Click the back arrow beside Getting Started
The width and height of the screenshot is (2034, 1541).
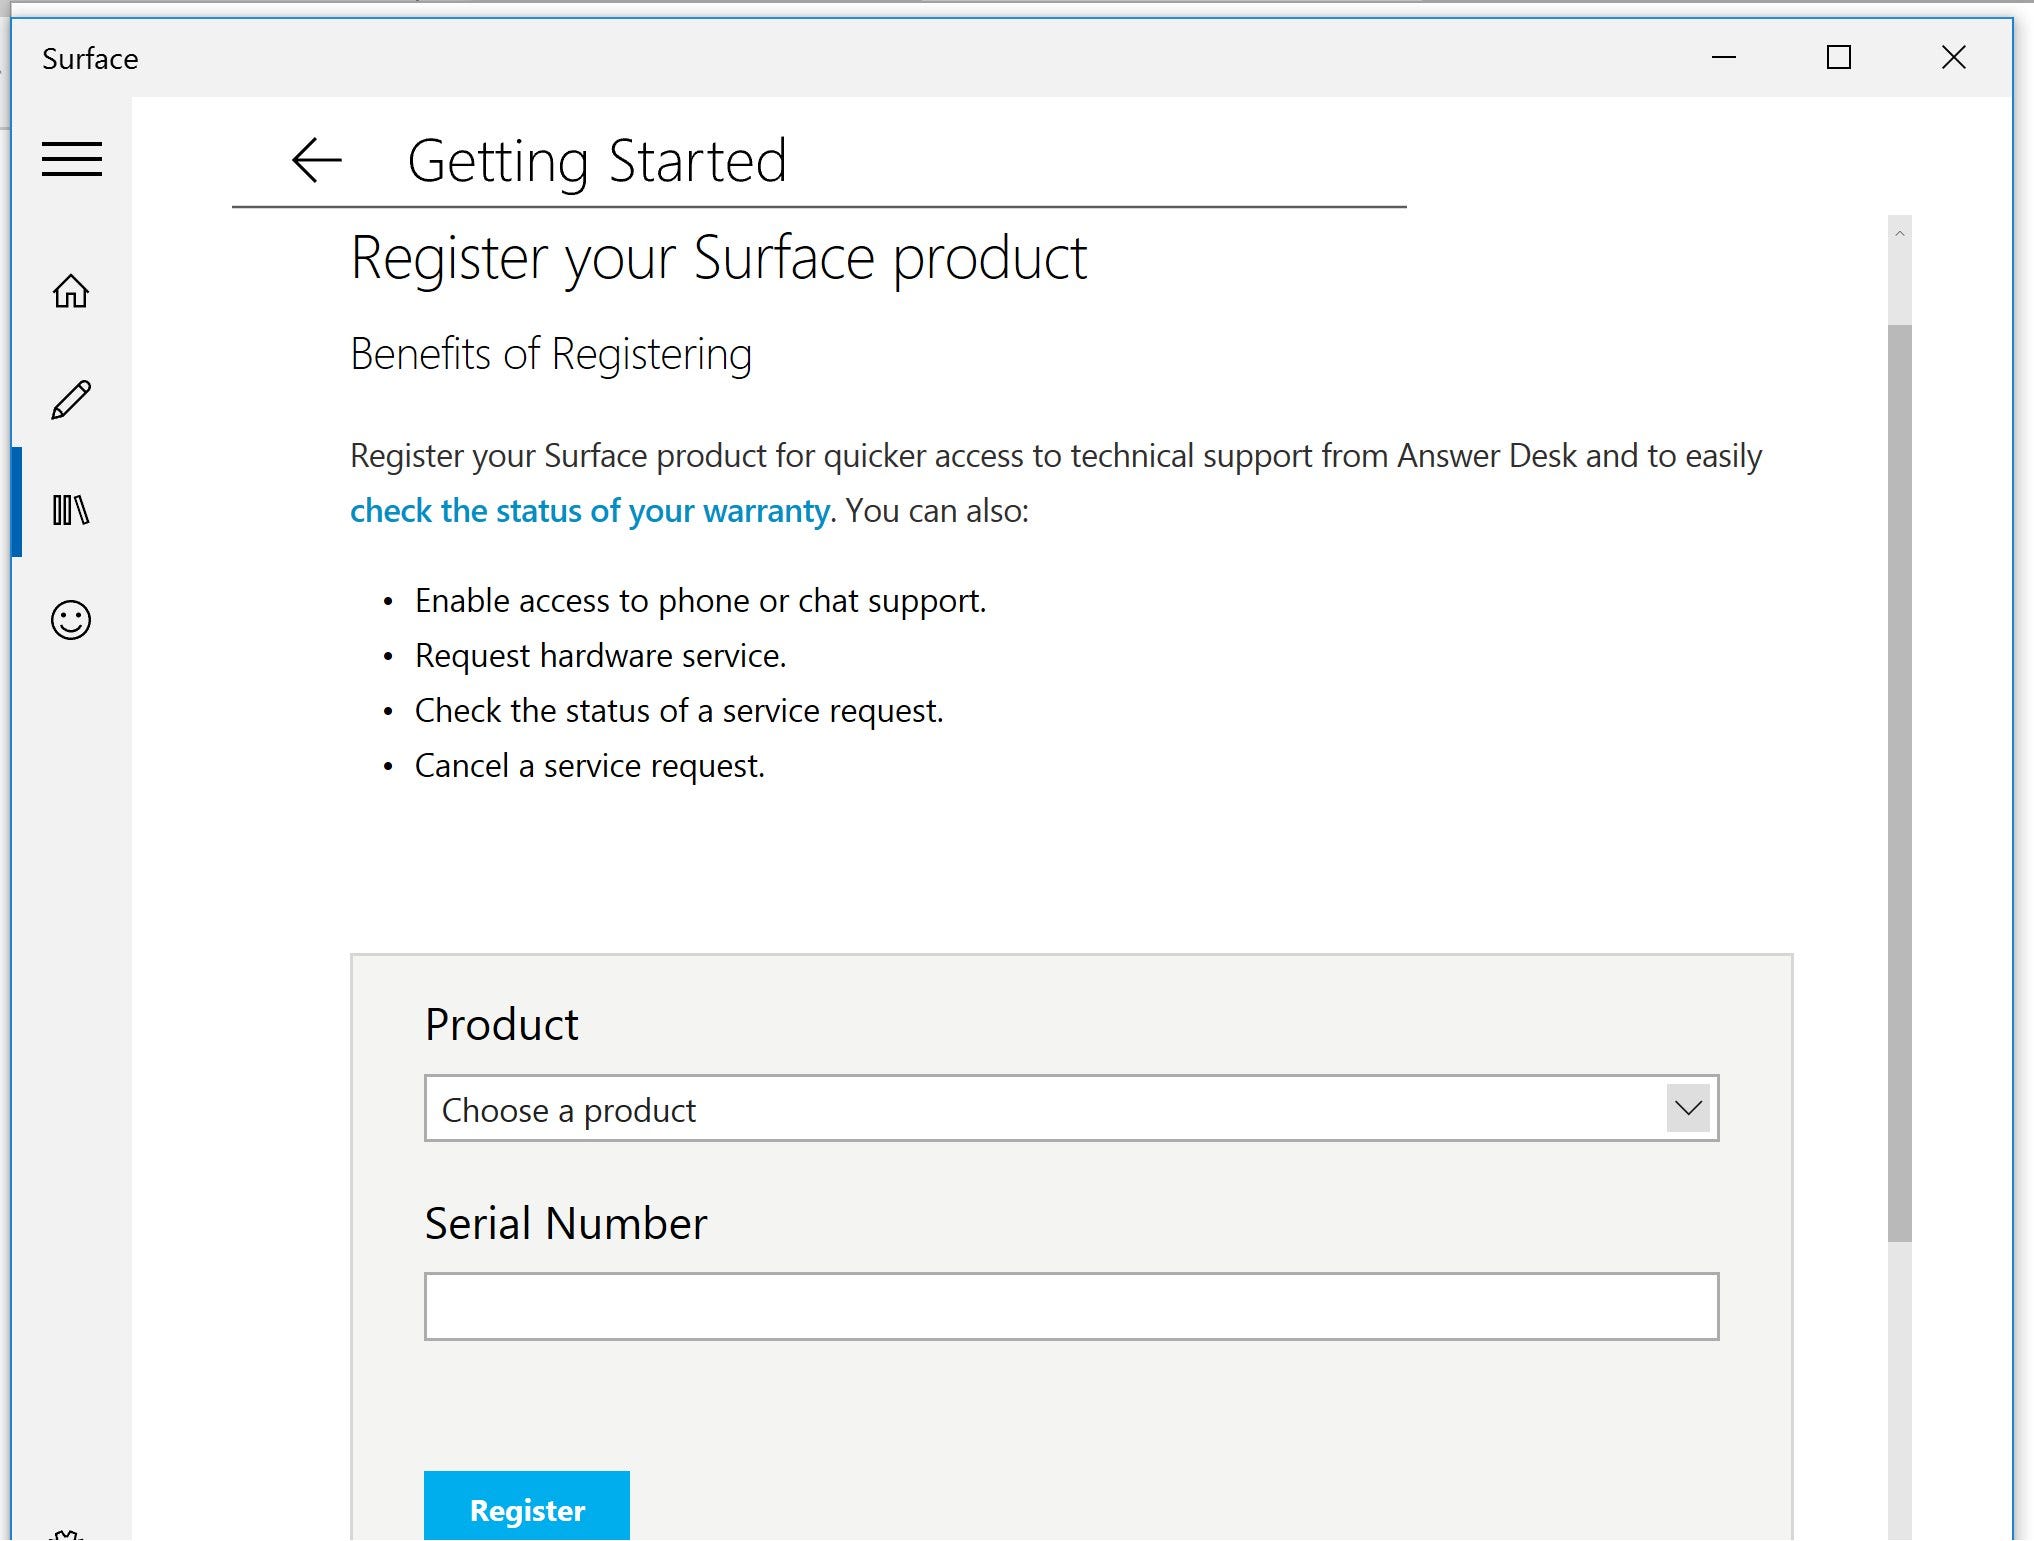coord(317,160)
